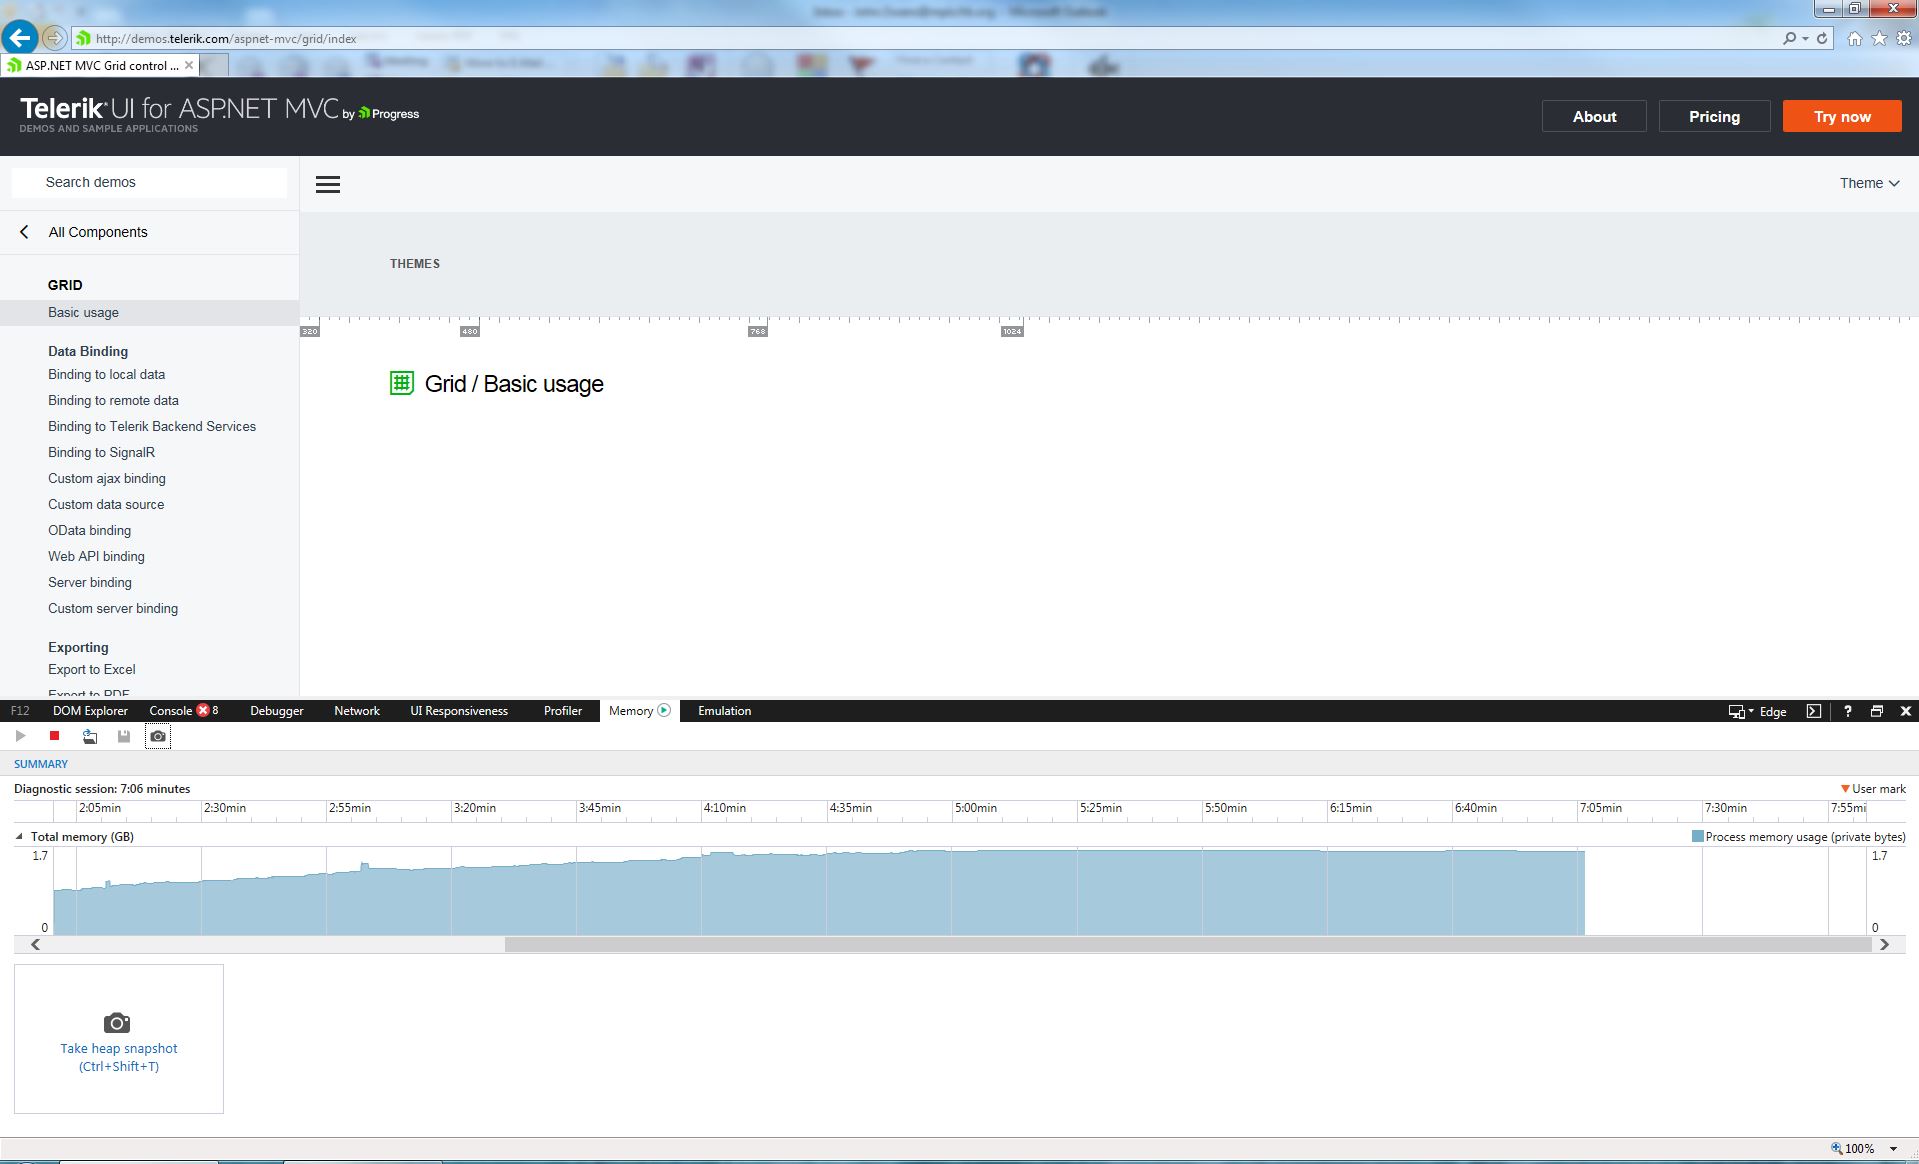Image resolution: width=1919 pixels, height=1164 pixels.
Task: Open the About page button
Action: [1594, 116]
